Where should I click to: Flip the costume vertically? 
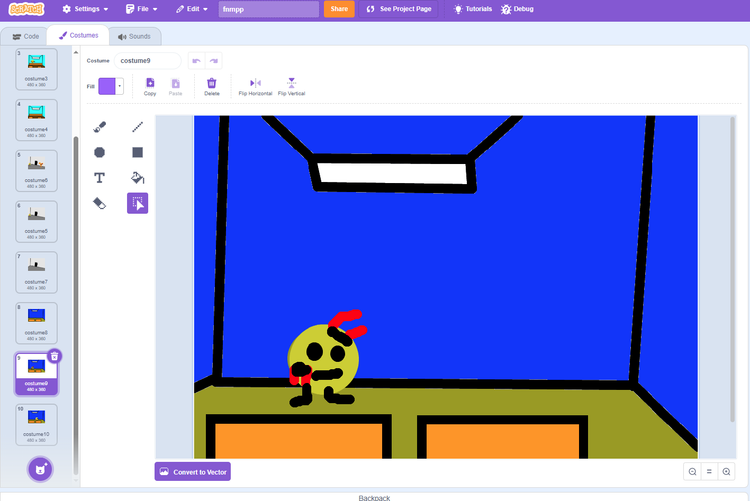click(291, 87)
